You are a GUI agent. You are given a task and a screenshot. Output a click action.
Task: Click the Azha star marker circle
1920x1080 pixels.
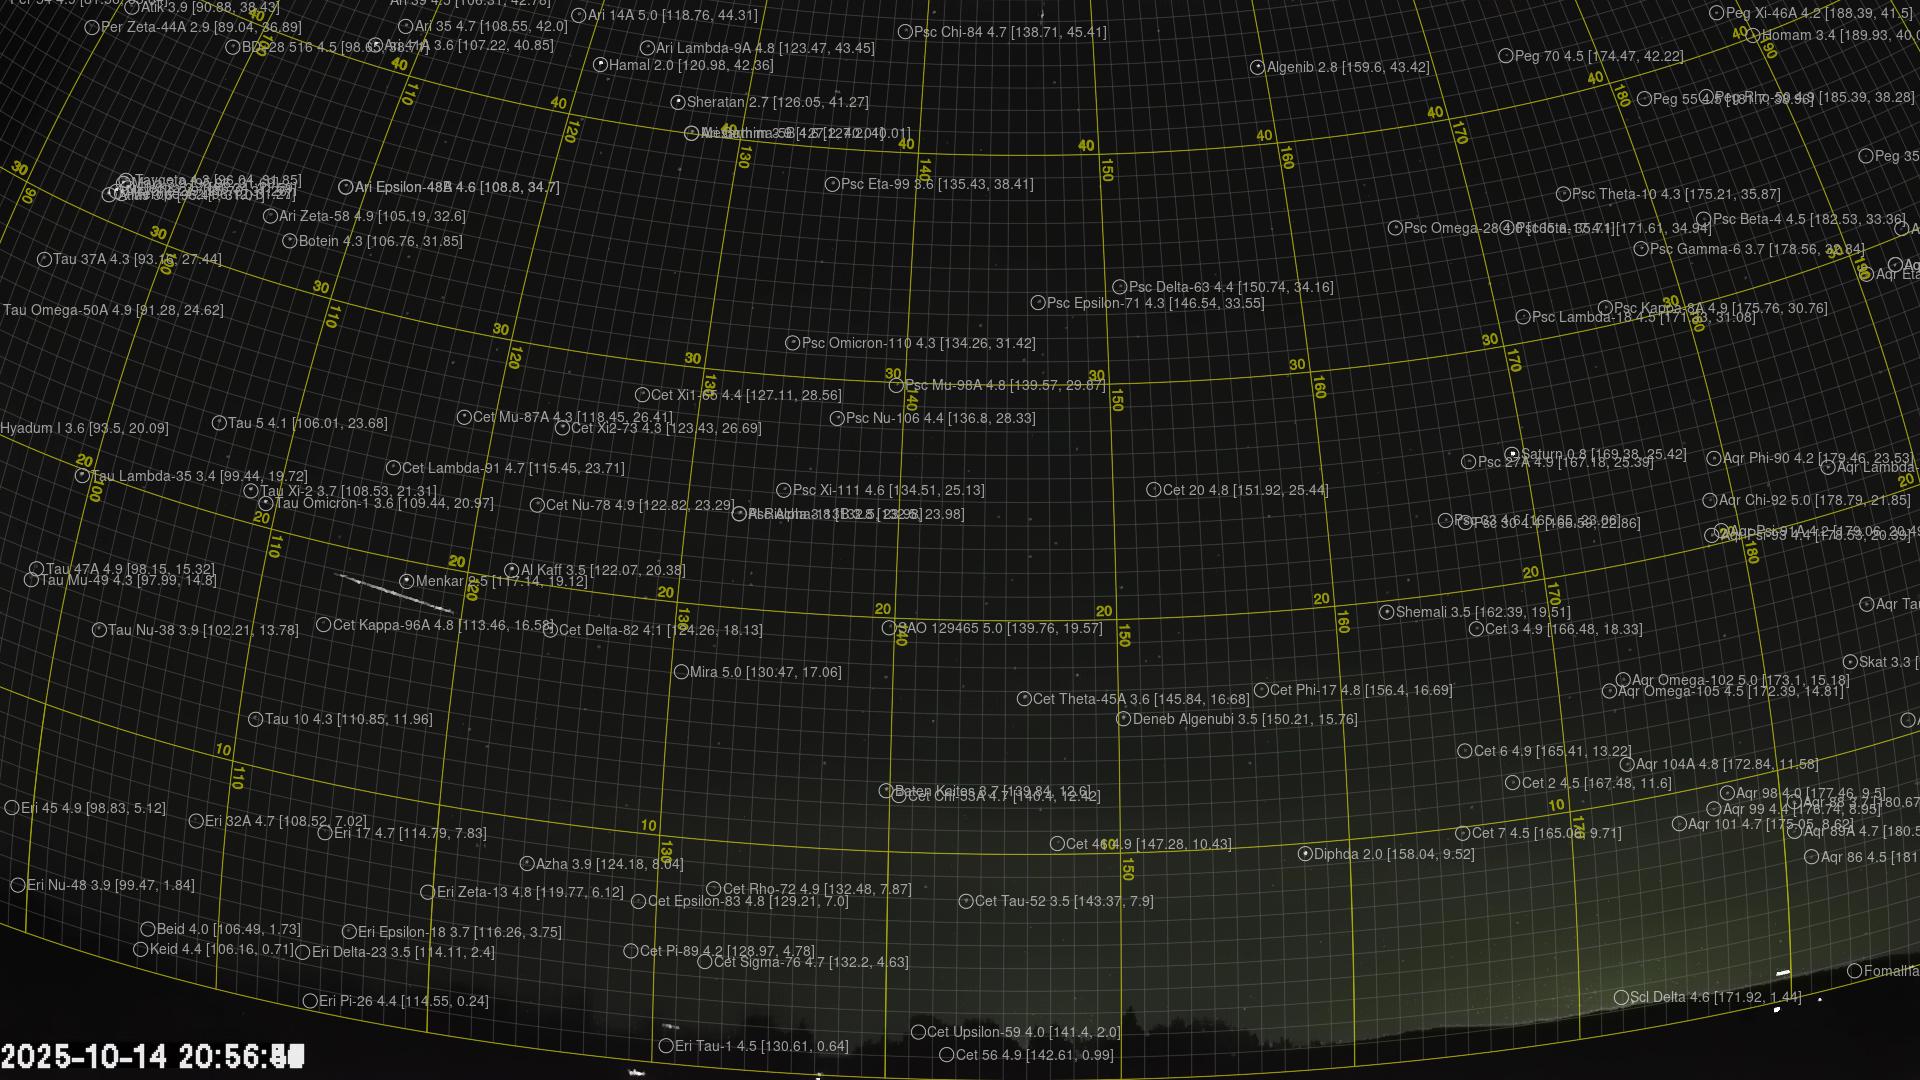527,864
